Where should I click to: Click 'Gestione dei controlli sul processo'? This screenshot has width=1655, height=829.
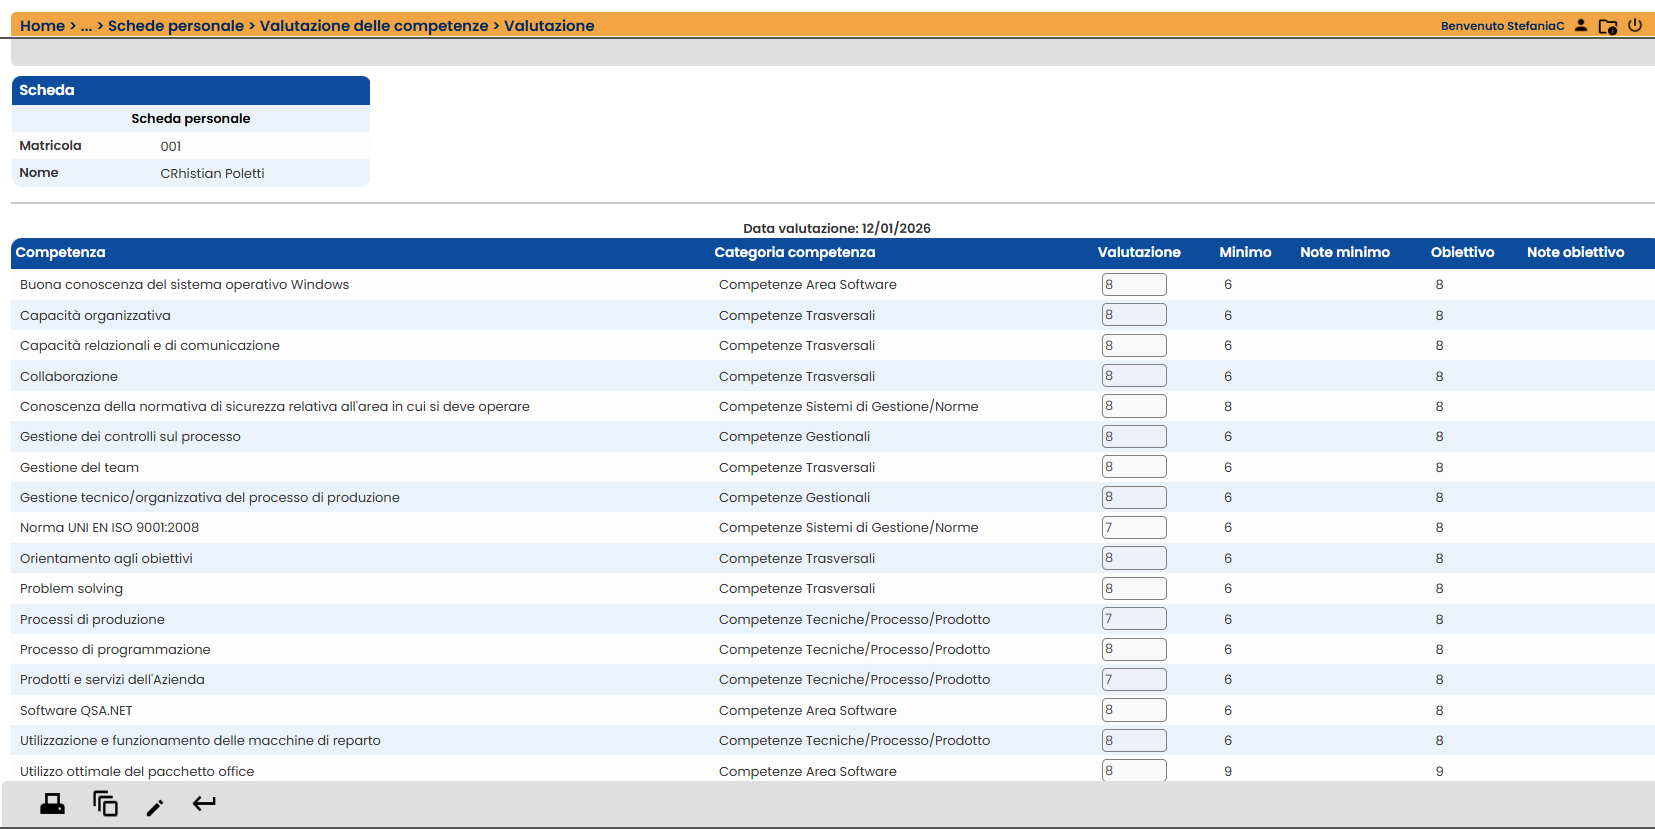point(130,437)
